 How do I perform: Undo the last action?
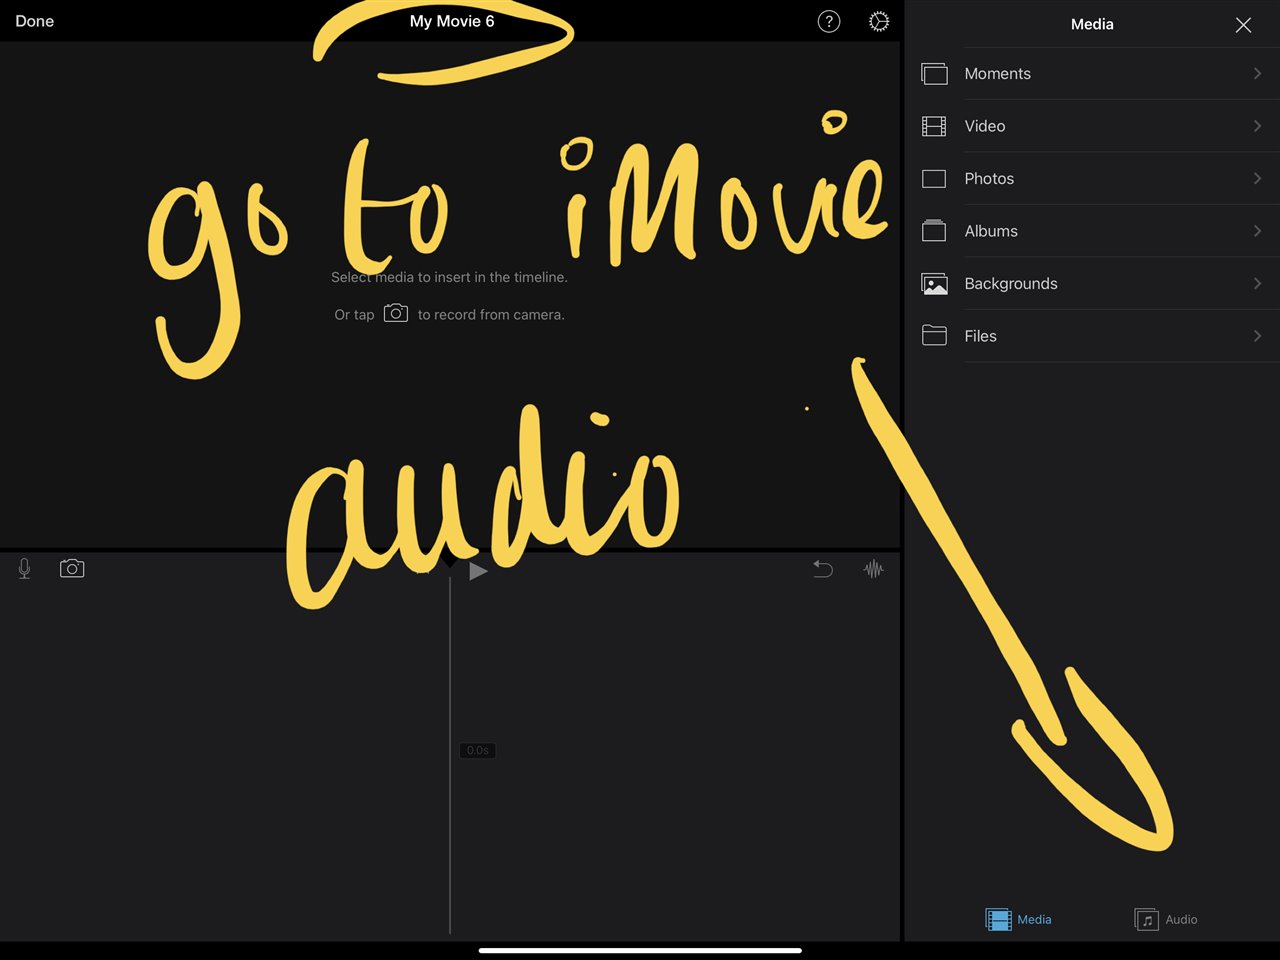(x=823, y=569)
